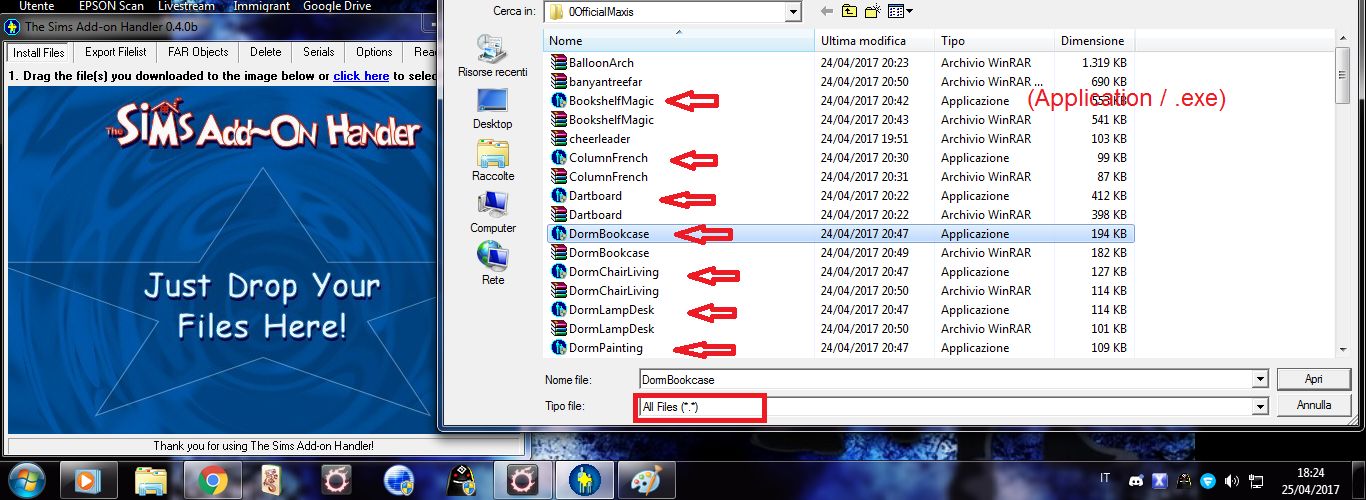Switch to the Export Filelist tab

click(116, 52)
